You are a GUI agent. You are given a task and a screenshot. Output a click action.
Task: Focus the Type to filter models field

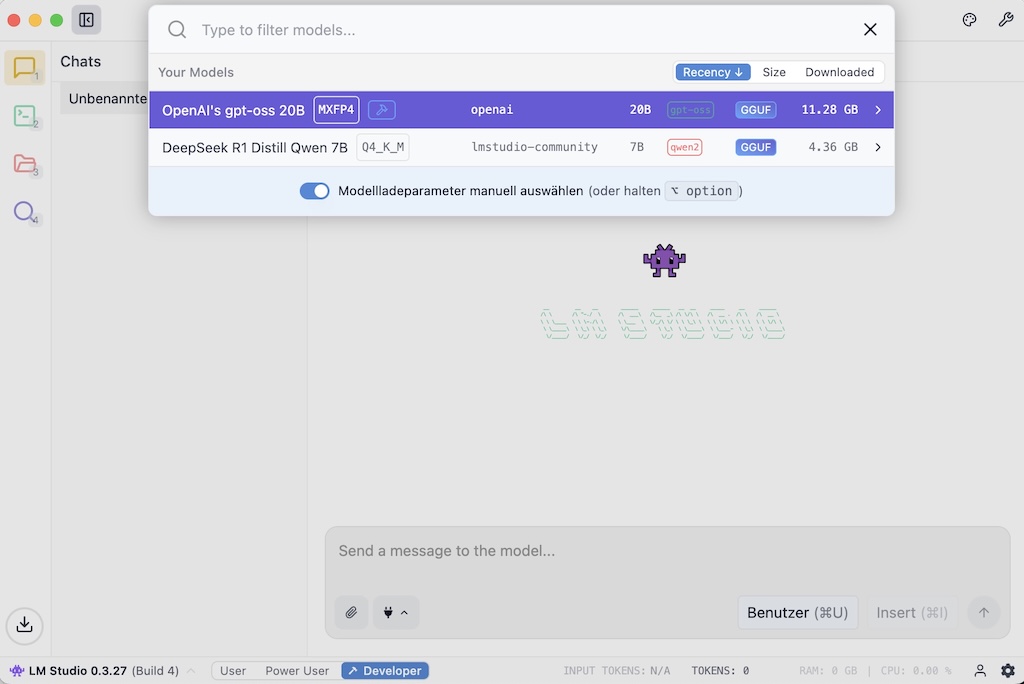coord(522,30)
